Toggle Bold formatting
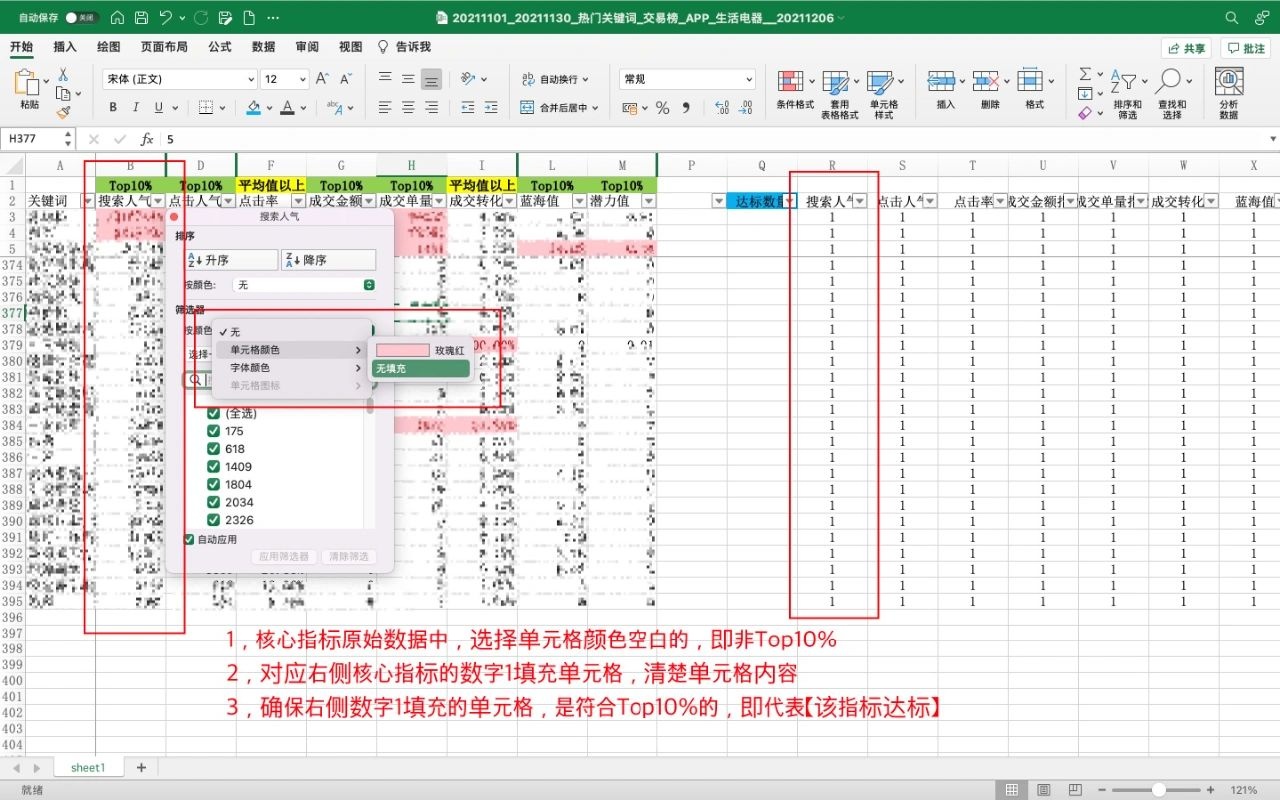 pyautogui.click(x=113, y=107)
